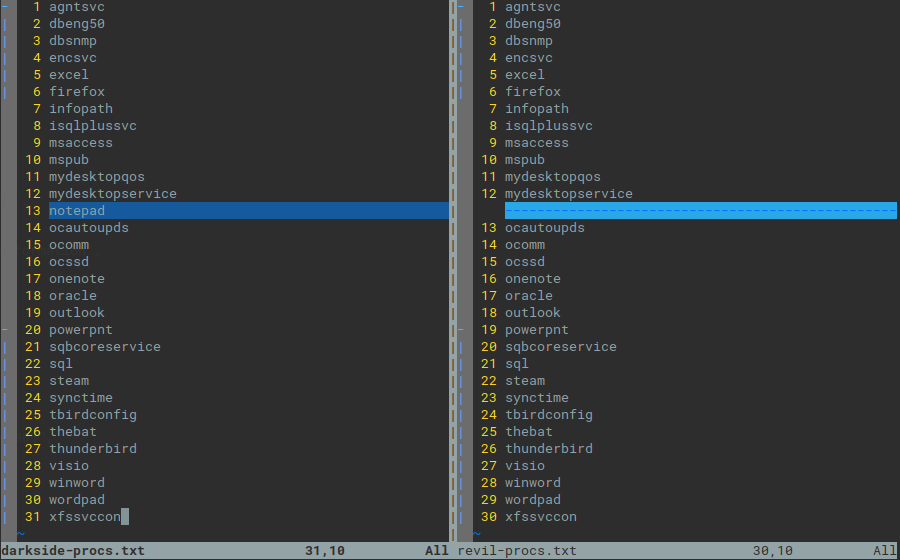Click sql on line 22 of darkside-procs.txt
Screen dimensions: 900x560
pos(61,364)
